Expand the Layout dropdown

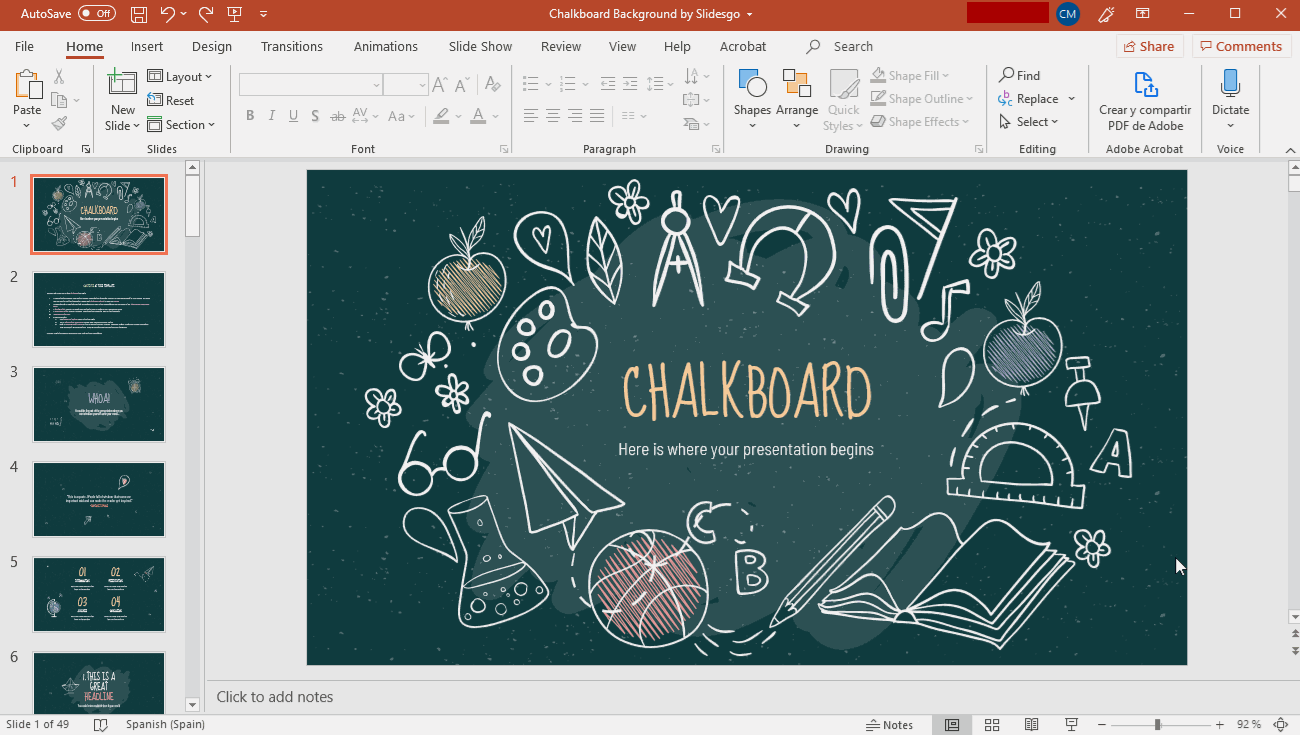click(181, 77)
